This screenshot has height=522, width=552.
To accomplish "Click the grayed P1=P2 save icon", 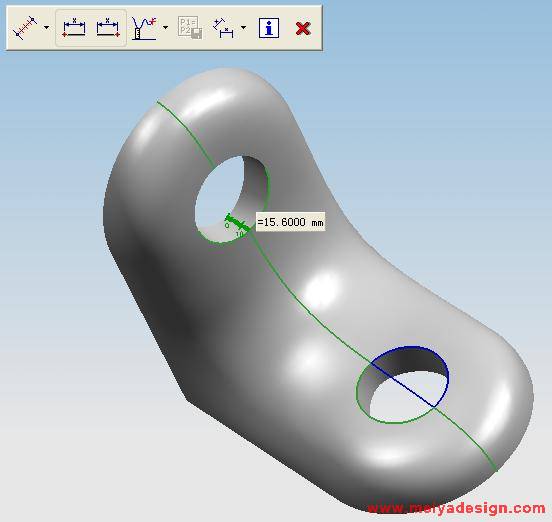I will click(x=190, y=27).
